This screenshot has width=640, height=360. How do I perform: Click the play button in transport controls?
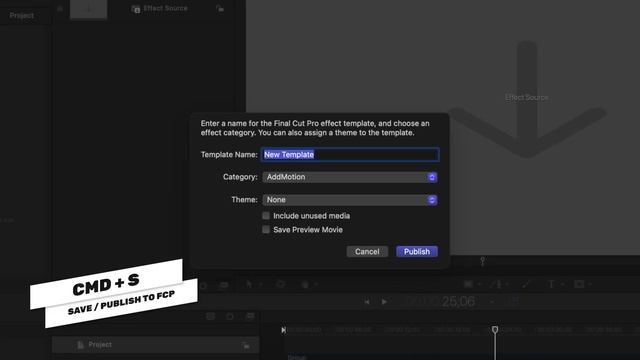pyautogui.click(x=384, y=302)
